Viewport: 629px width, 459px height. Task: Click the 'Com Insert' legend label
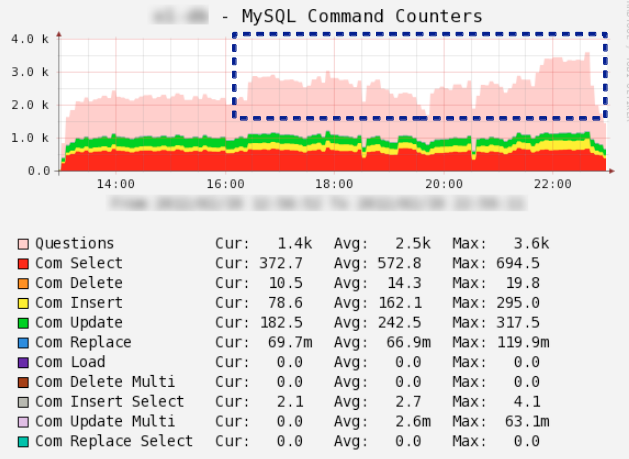pyautogui.click(x=79, y=303)
